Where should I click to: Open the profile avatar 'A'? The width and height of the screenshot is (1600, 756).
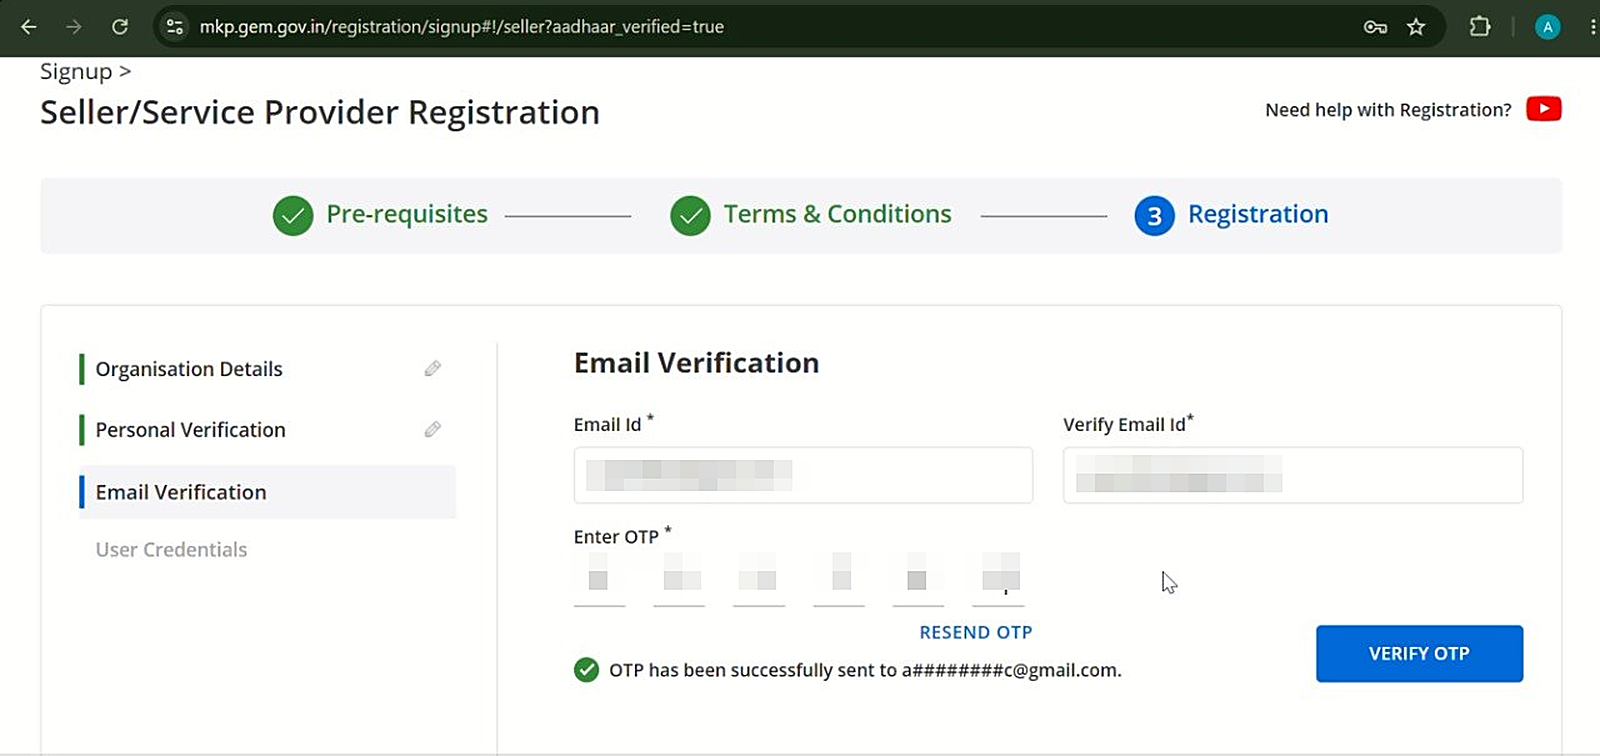tap(1547, 27)
